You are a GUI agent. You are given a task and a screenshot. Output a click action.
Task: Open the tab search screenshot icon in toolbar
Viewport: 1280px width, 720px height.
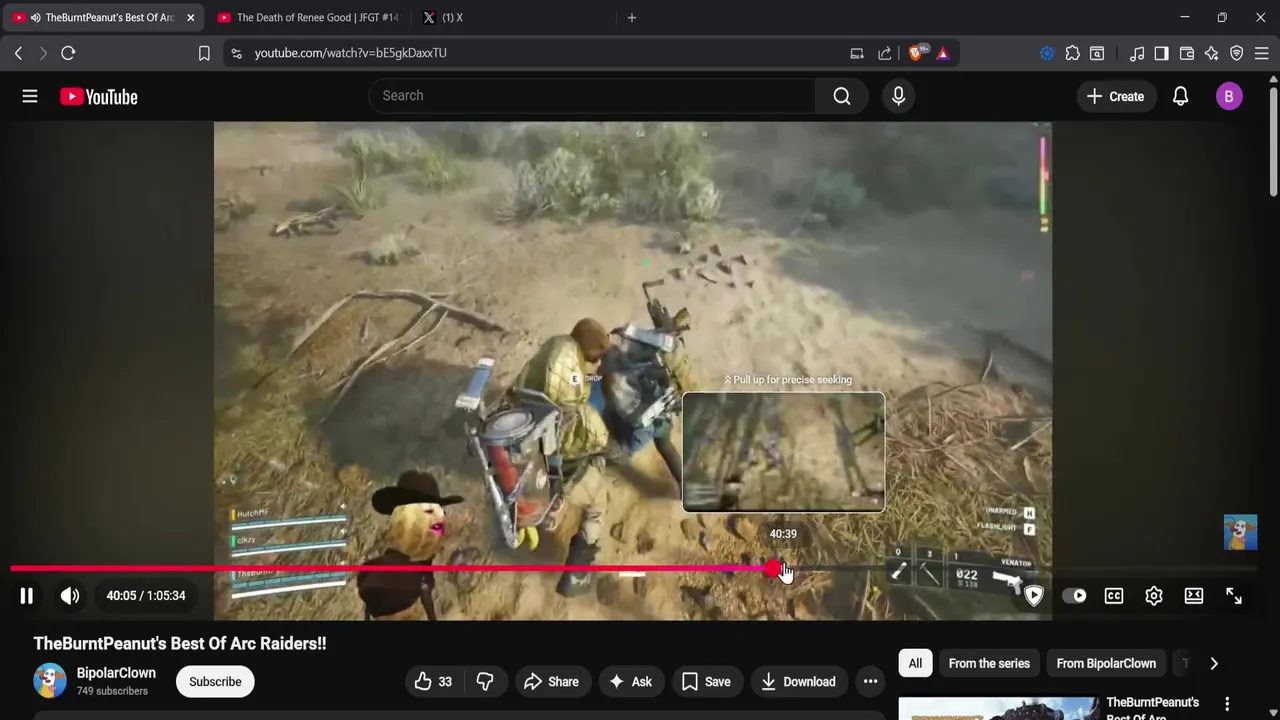click(x=1097, y=53)
